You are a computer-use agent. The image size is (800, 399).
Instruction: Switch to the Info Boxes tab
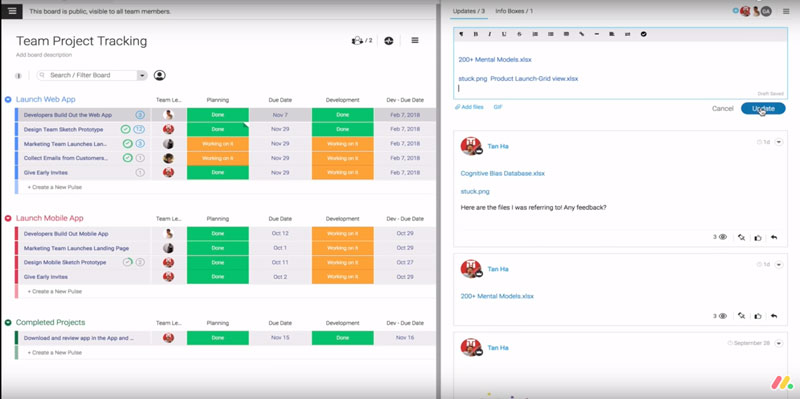tap(514, 11)
